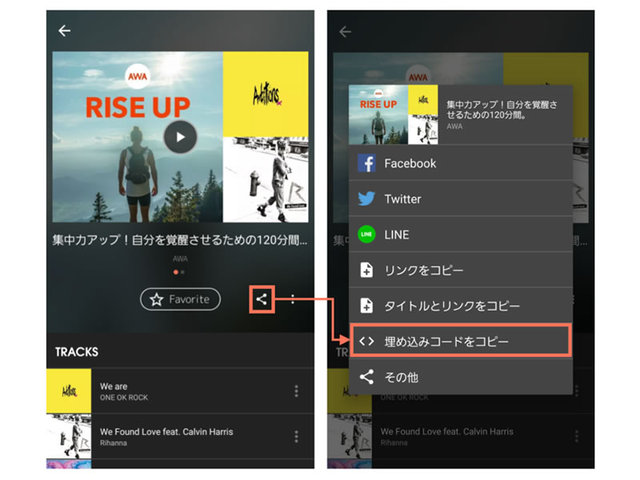Open options for the We are track
Image resolution: width=640 pixels, height=480 pixels.
pyautogui.click(x=296, y=391)
